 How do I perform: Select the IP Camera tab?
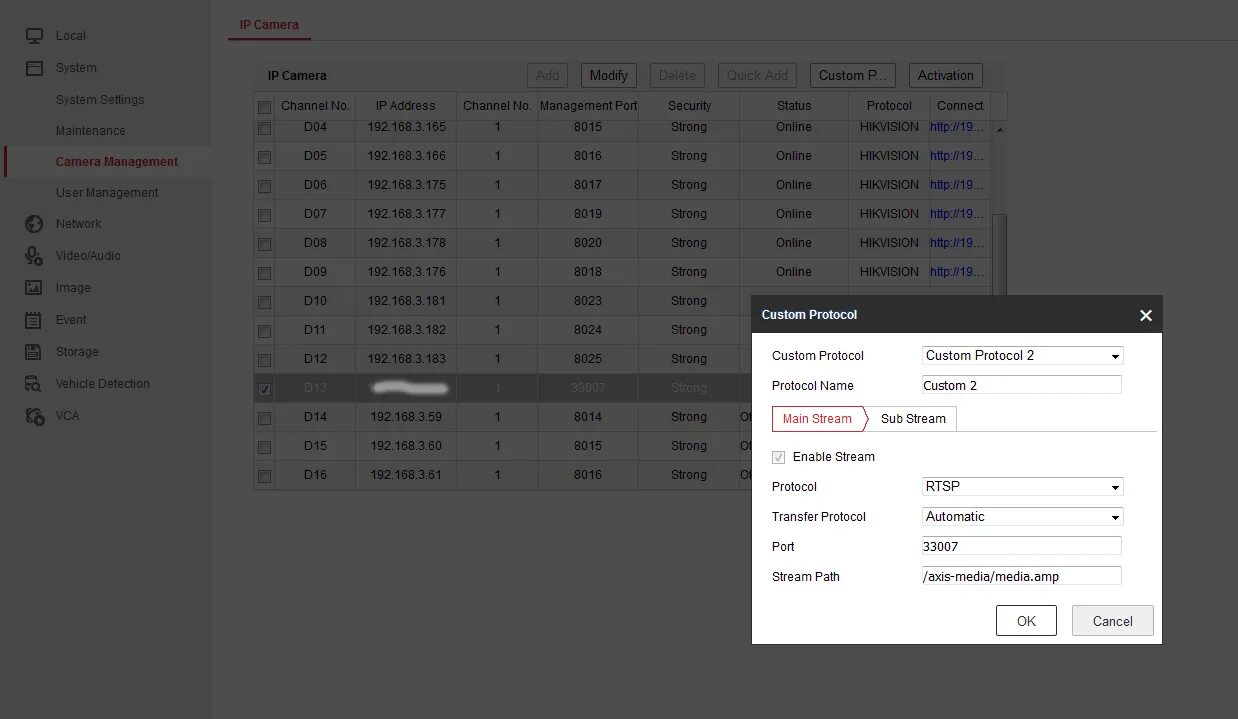pos(269,24)
